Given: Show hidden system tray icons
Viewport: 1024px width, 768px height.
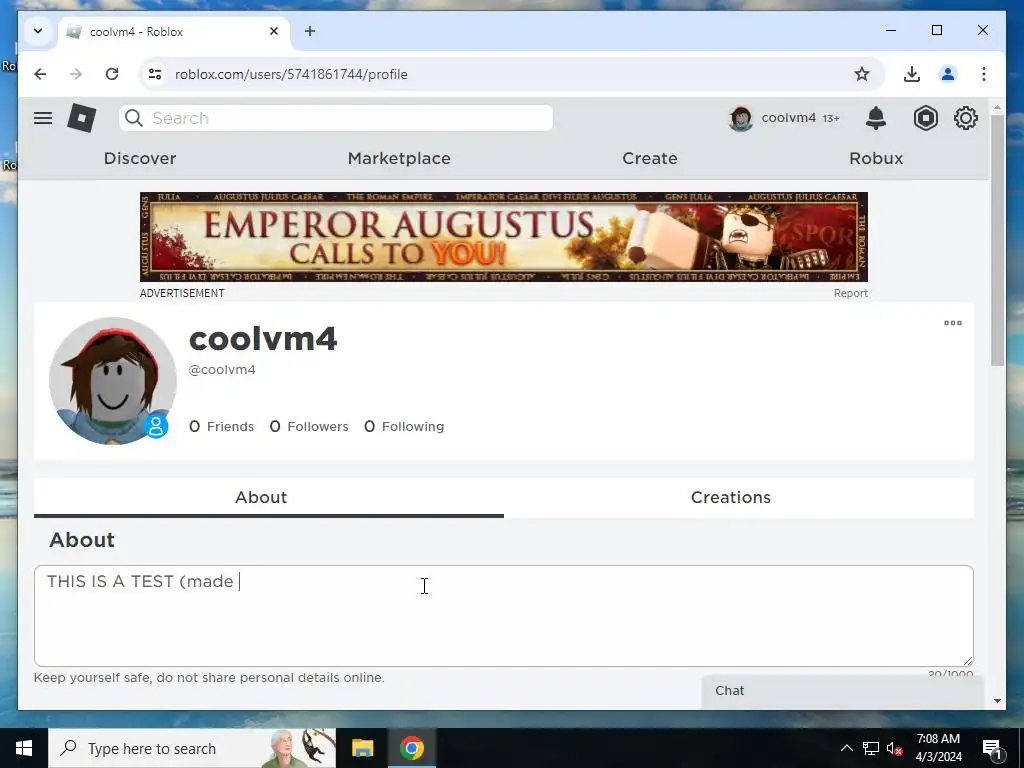Looking at the screenshot, I should [846, 748].
